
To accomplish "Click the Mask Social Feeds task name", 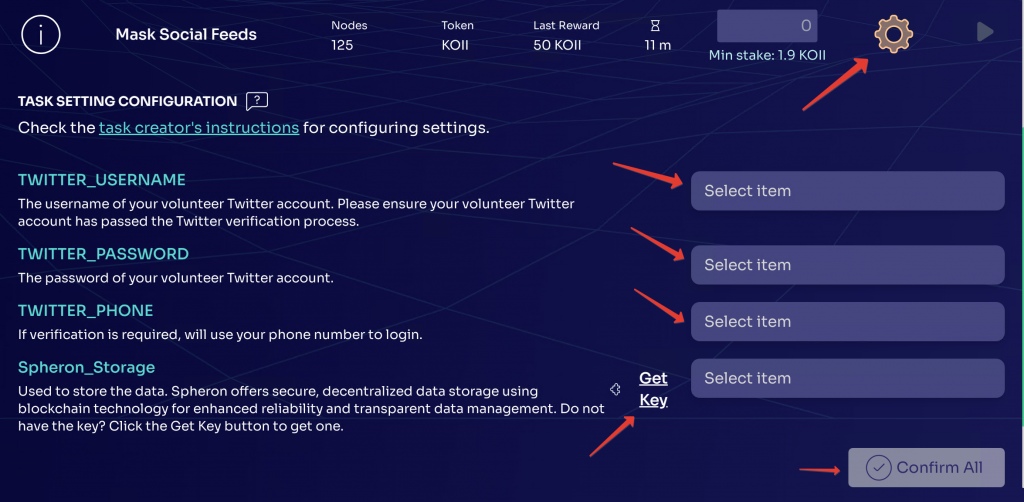I will tap(186, 35).
